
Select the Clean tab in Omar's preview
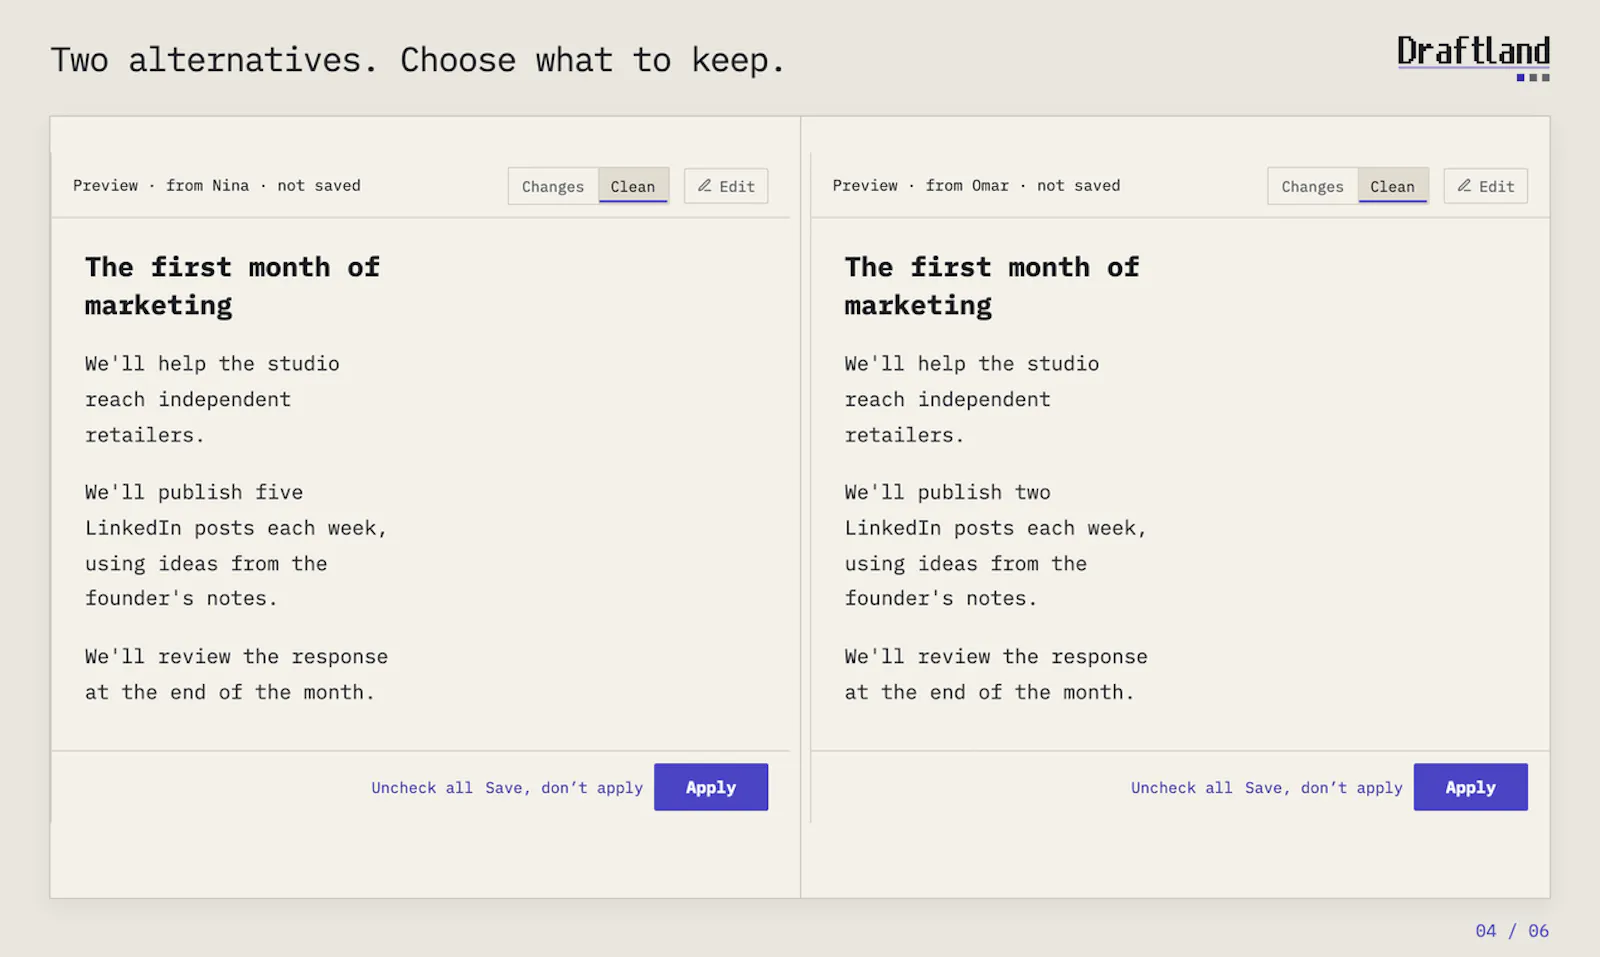click(1392, 186)
